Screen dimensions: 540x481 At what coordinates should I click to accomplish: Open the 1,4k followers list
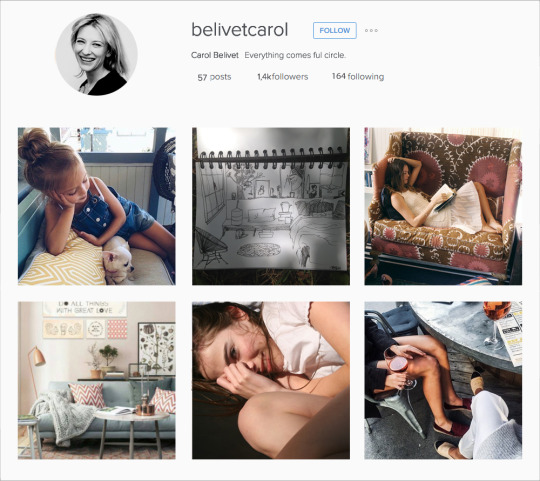pyautogui.click(x=283, y=77)
